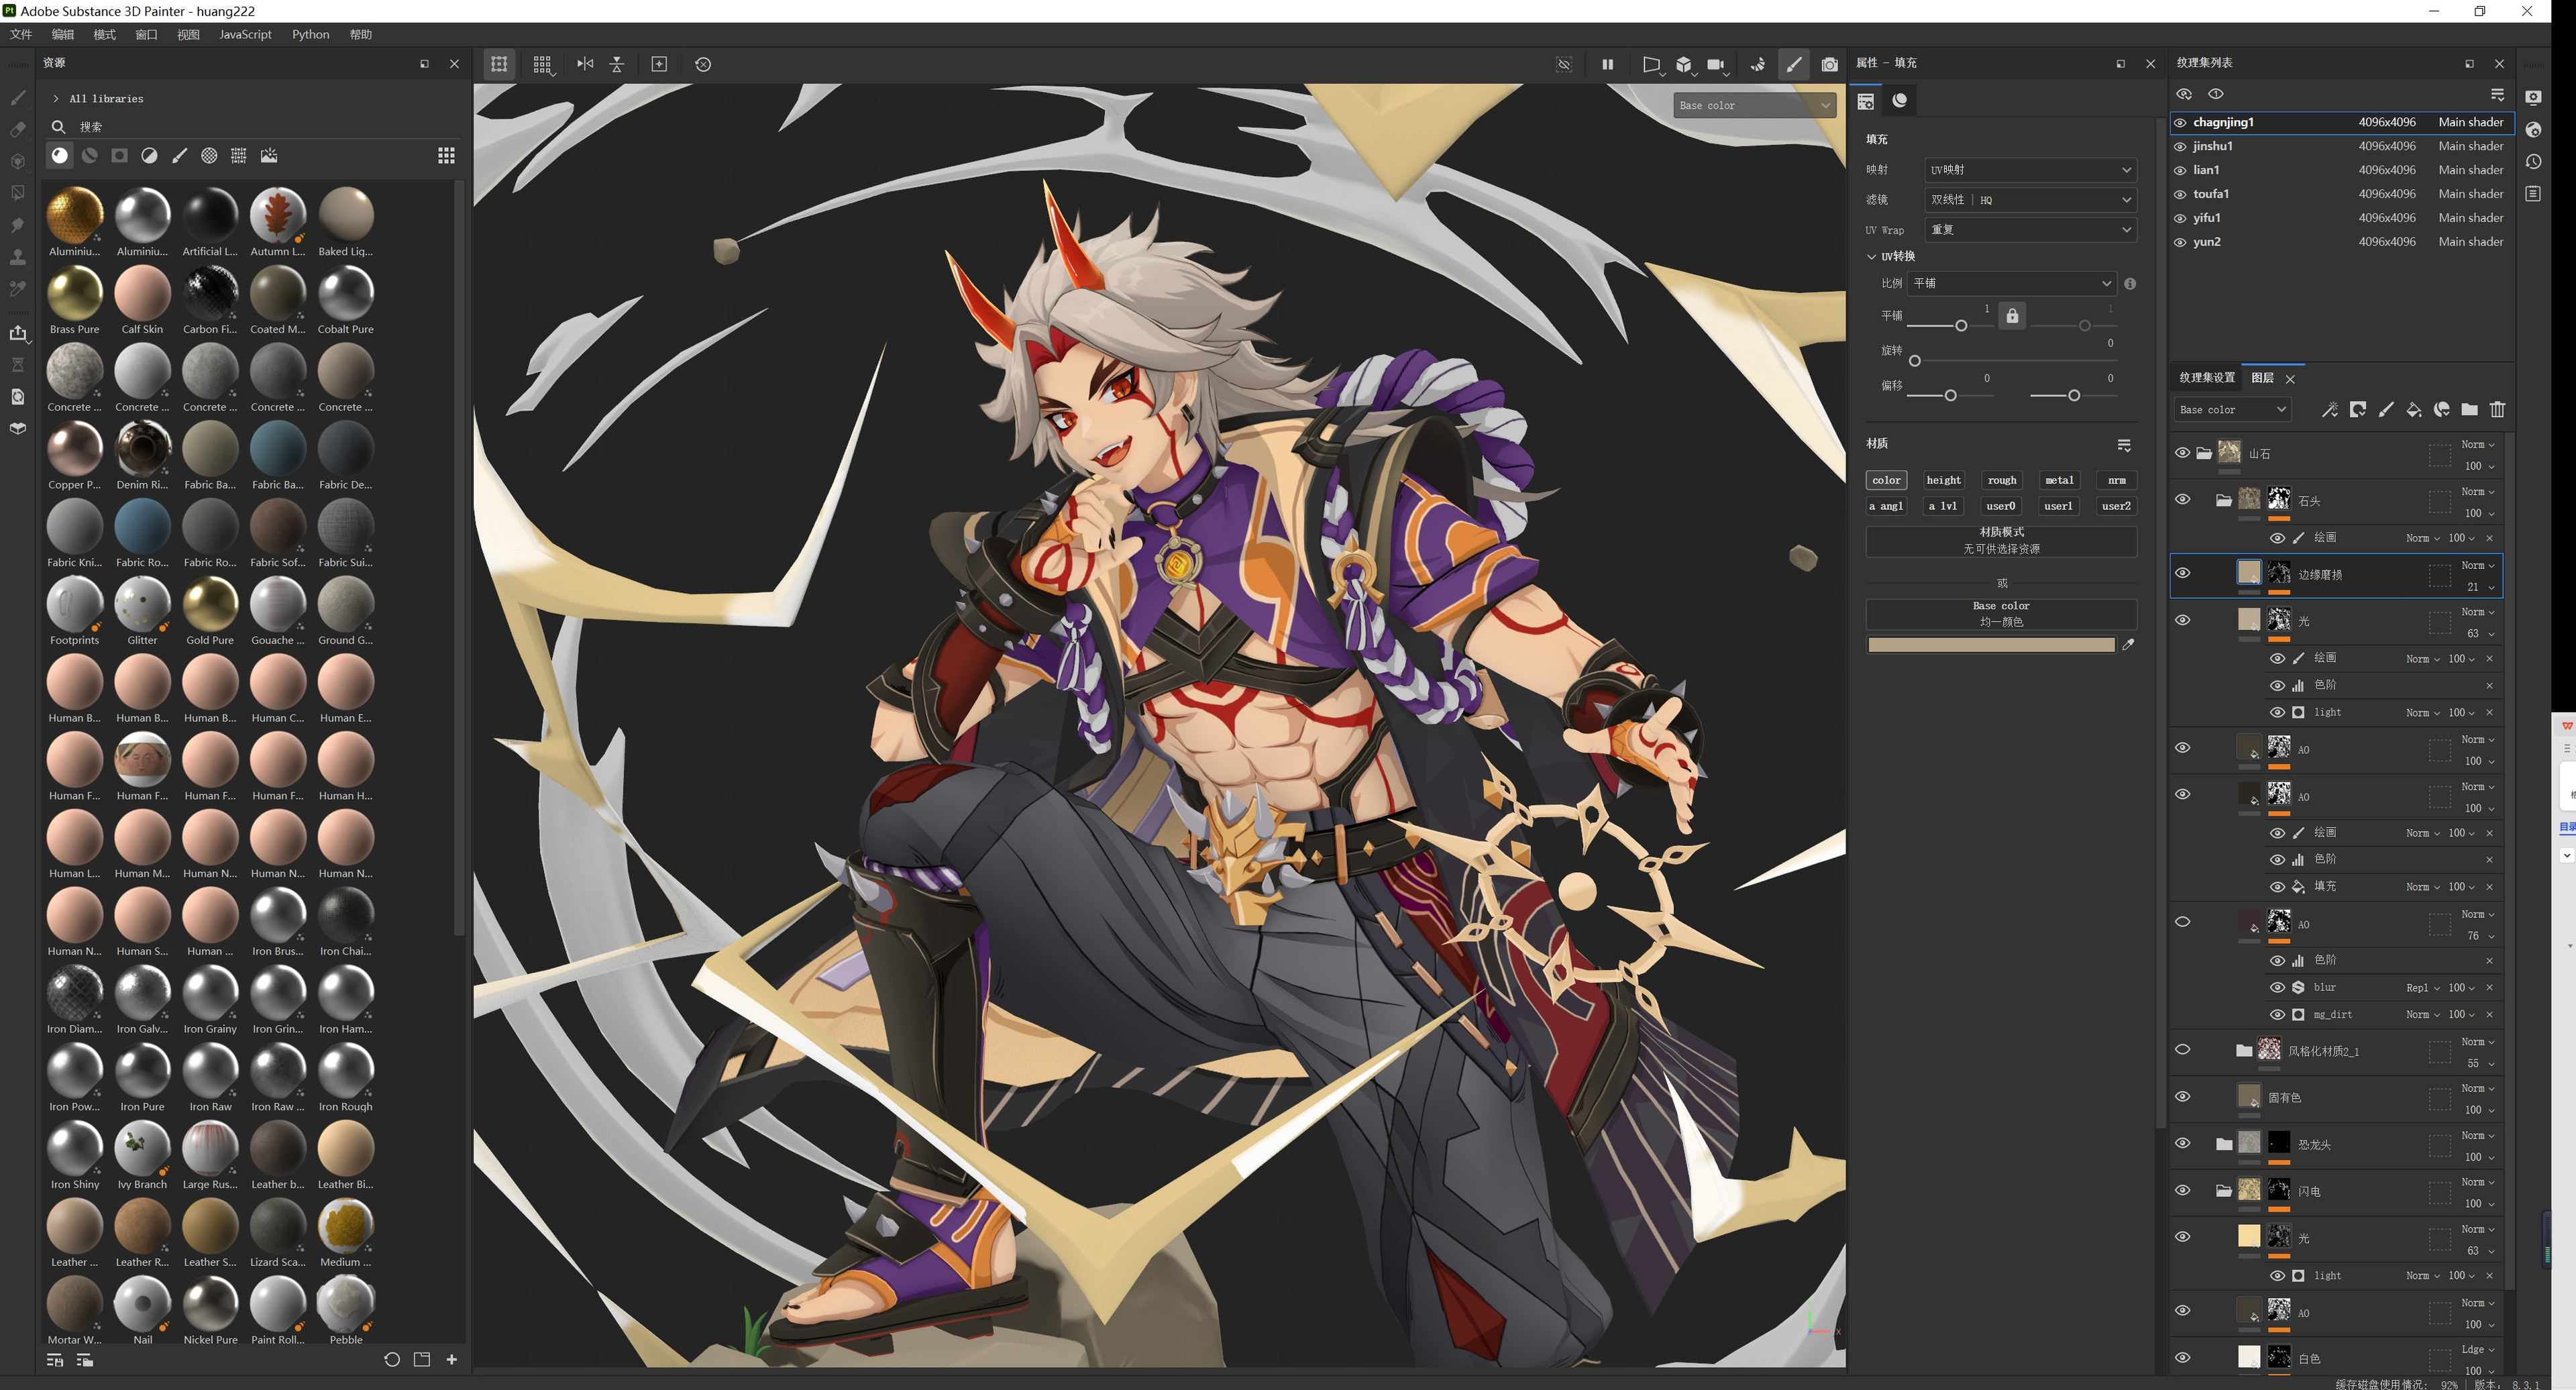
Task: Click the mirror symmetry icon in viewport toolbar
Action: (585, 64)
